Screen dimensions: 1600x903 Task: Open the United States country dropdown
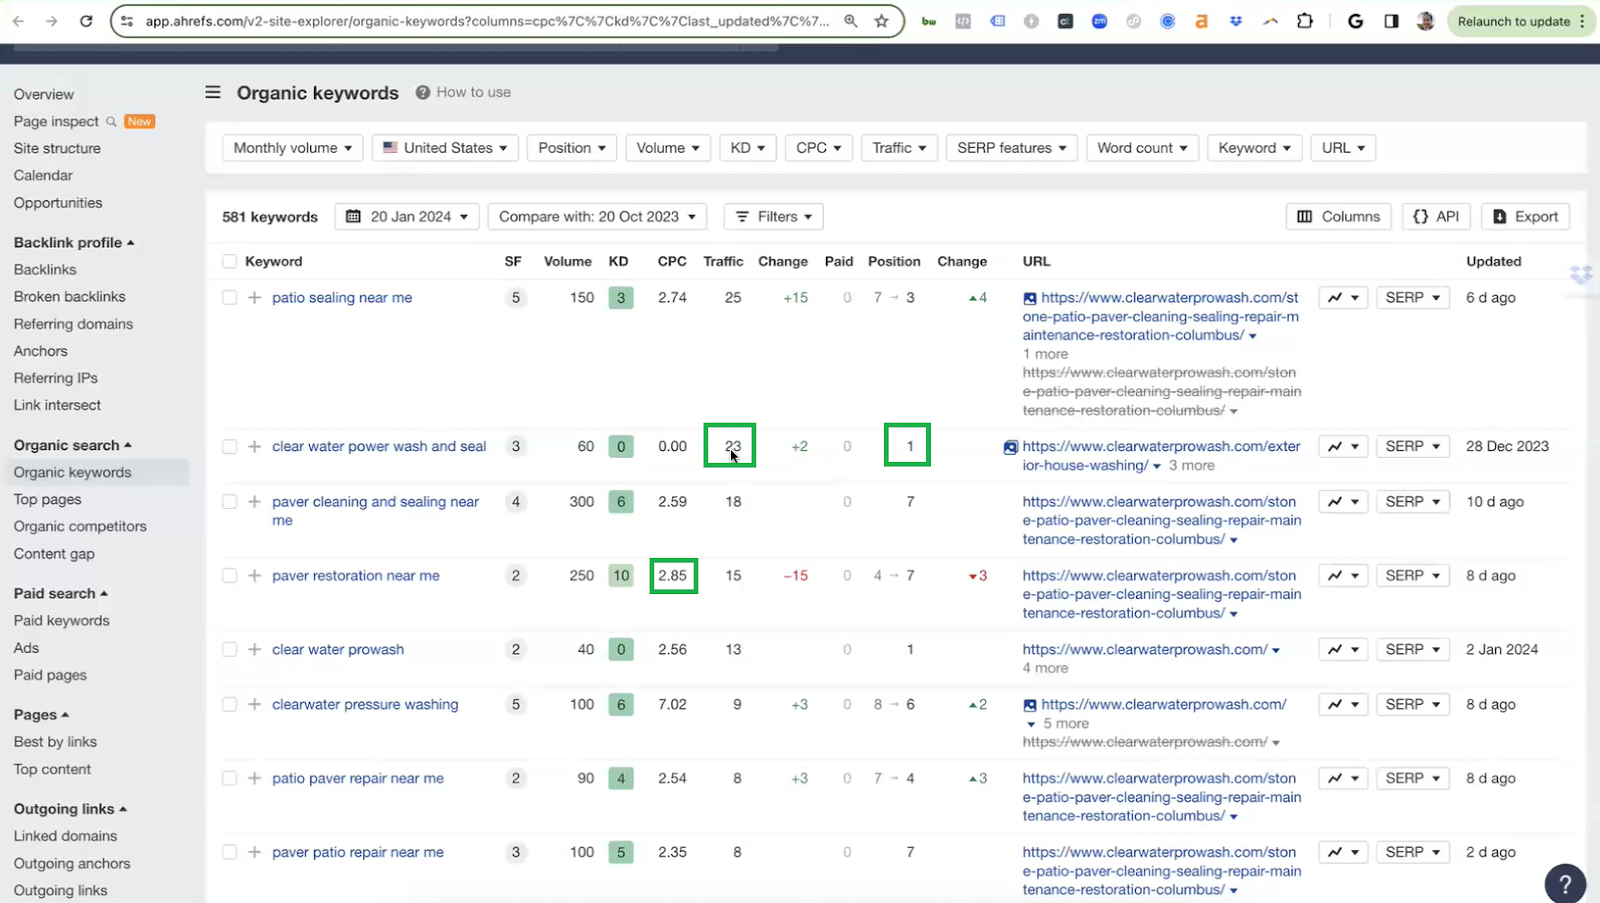click(445, 148)
